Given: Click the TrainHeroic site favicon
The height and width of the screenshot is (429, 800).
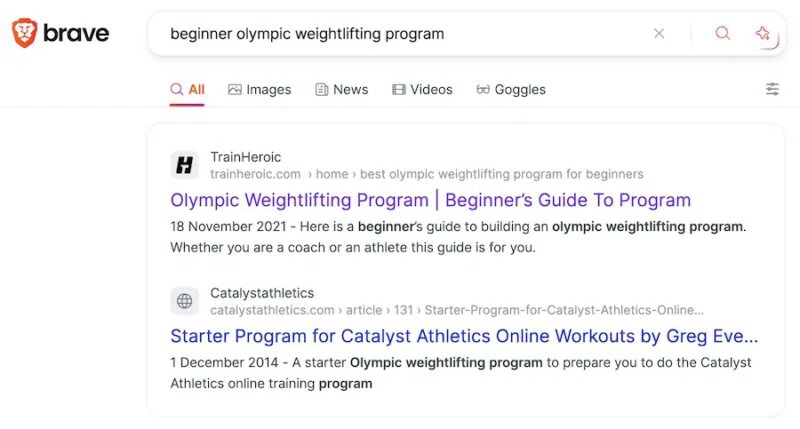Looking at the screenshot, I should click(184, 165).
